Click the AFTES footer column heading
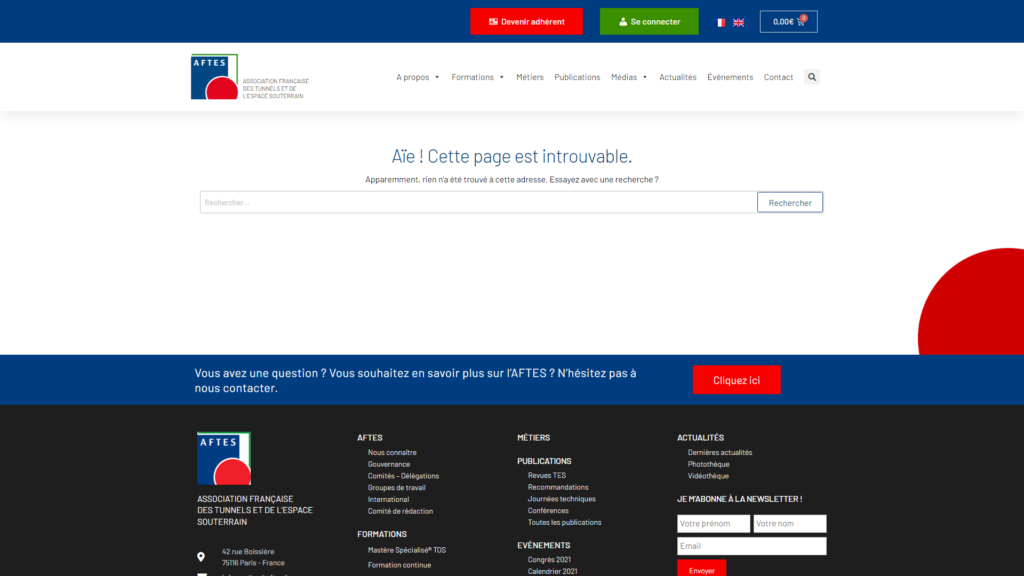This screenshot has width=1024, height=576. tap(370, 438)
